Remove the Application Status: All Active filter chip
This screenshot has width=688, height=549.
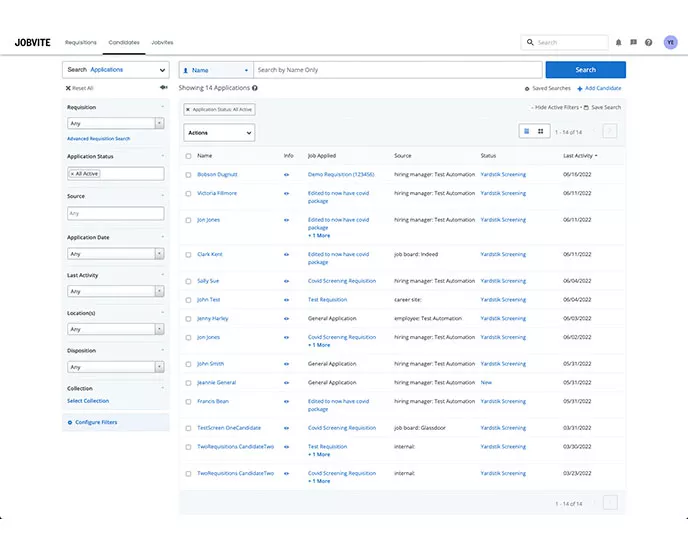(188, 108)
